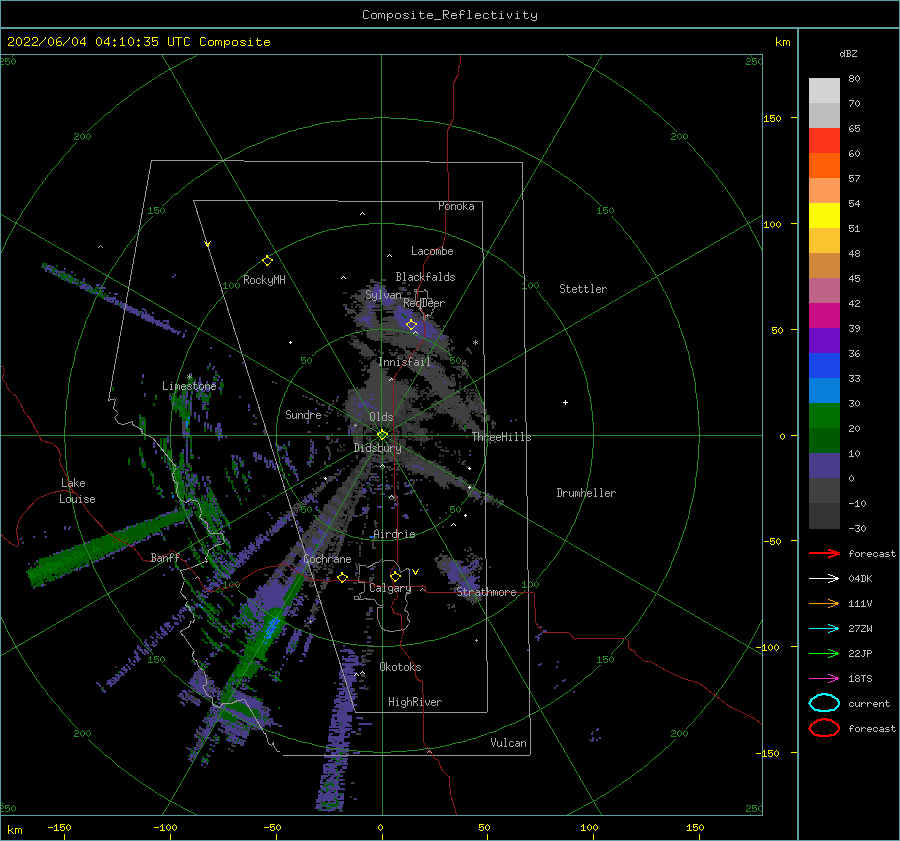Viewport: 900px width, 841px height.
Task: Click the Lacombe label
Action: pos(432,251)
